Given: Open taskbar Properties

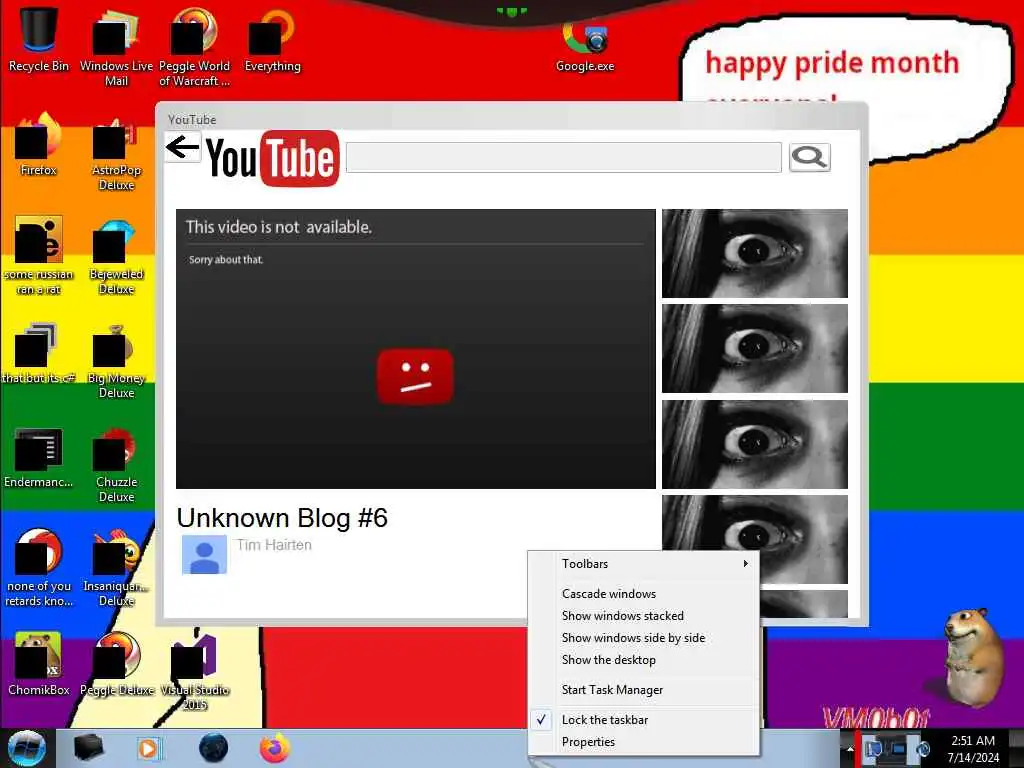Looking at the screenshot, I should (643, 742).
